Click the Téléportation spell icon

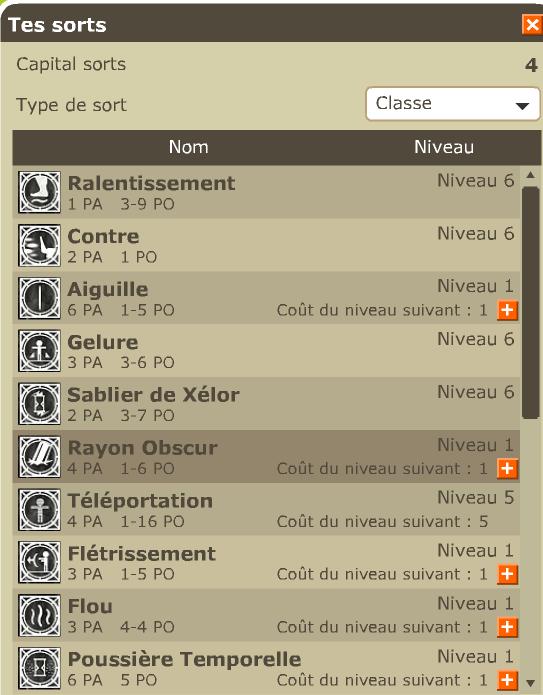39,510
